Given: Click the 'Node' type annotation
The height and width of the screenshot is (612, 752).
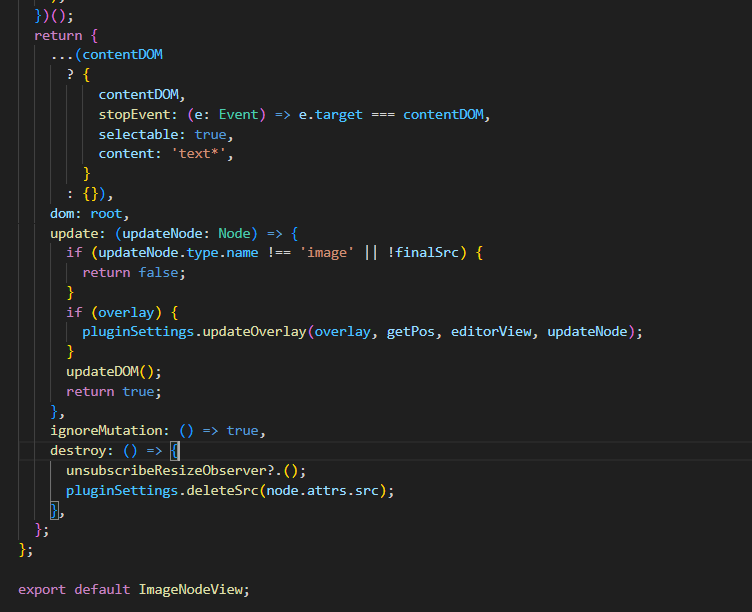Looking at the screenshot, I should pos(235,234).
